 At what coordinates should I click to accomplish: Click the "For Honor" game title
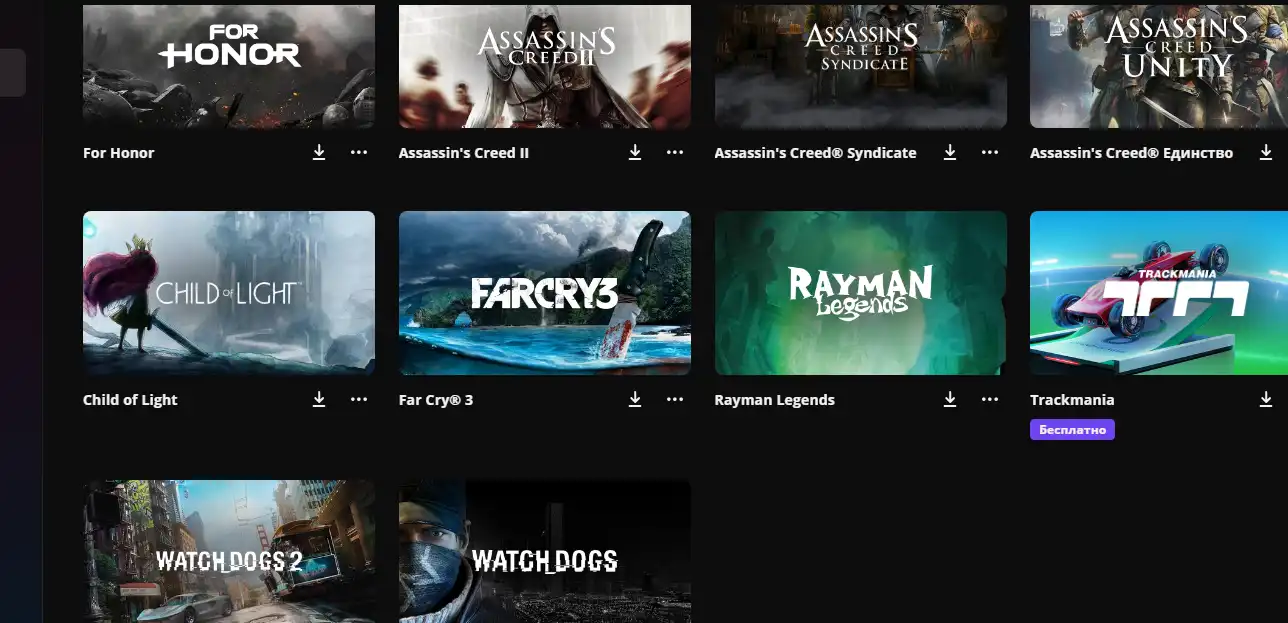point(119,153)
